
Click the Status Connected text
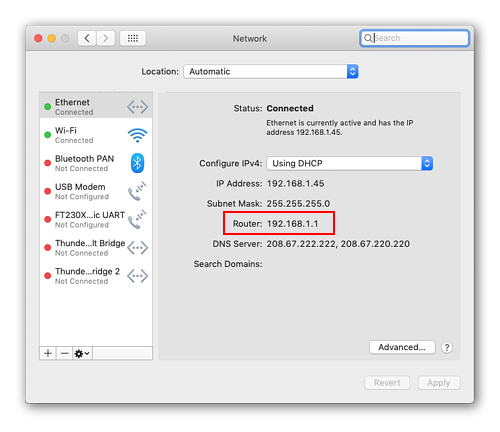pos(290,108)
